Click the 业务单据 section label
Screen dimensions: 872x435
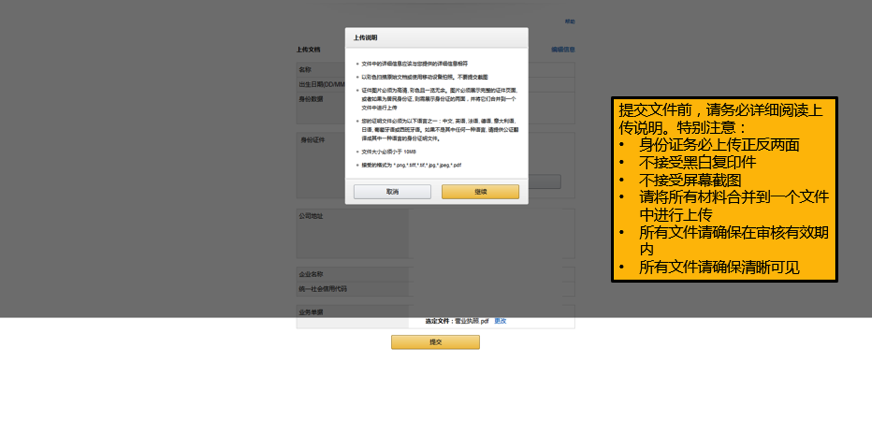coord(311,311)
